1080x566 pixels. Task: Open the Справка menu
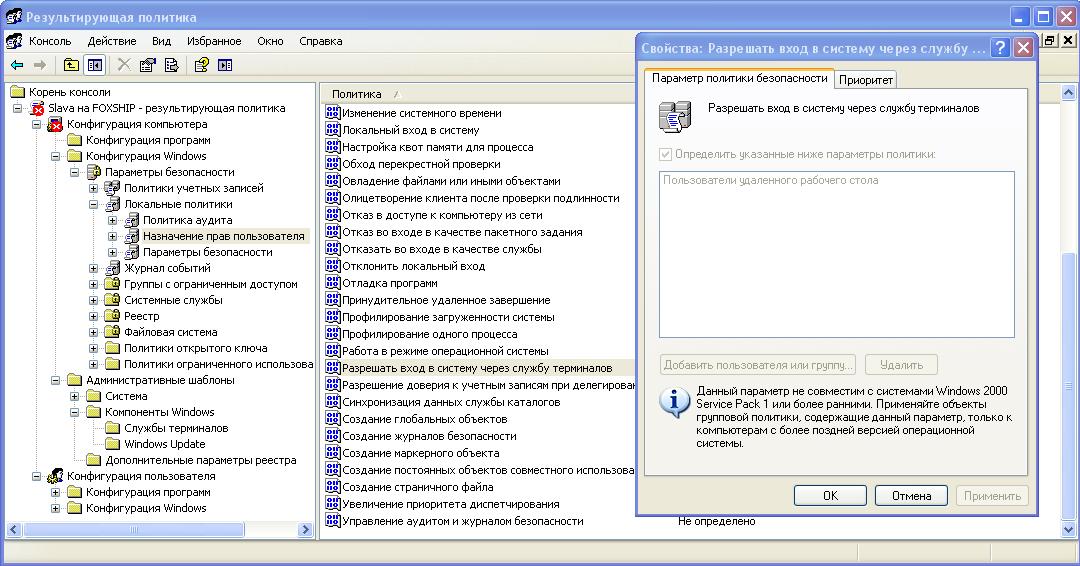(321, 41)
